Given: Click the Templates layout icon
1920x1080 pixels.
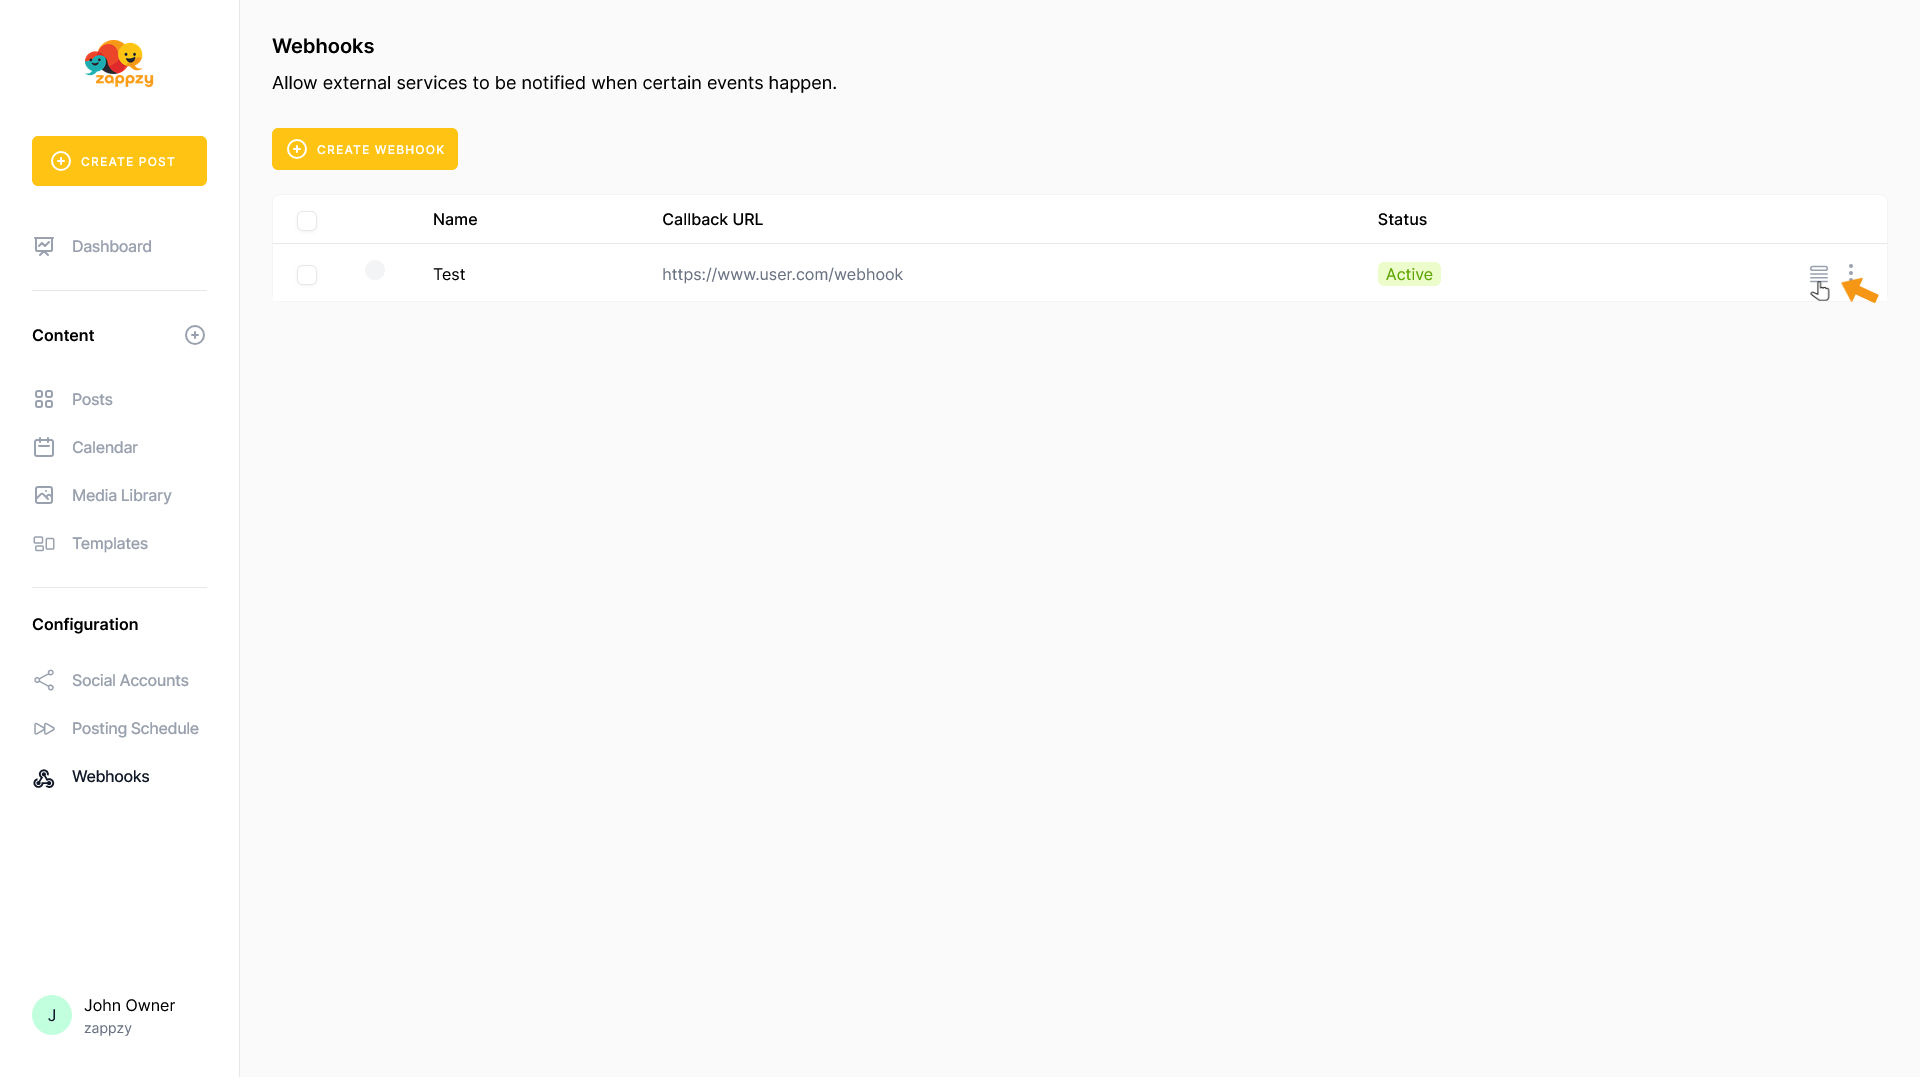Looking at the screenshot, I should pyautogui.click(x=44, y=543).
